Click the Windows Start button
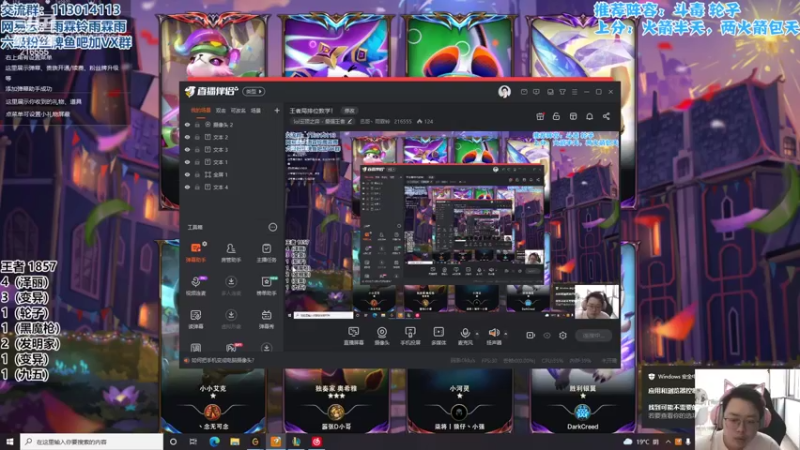The image size is (800, 450). coord(9,441)
